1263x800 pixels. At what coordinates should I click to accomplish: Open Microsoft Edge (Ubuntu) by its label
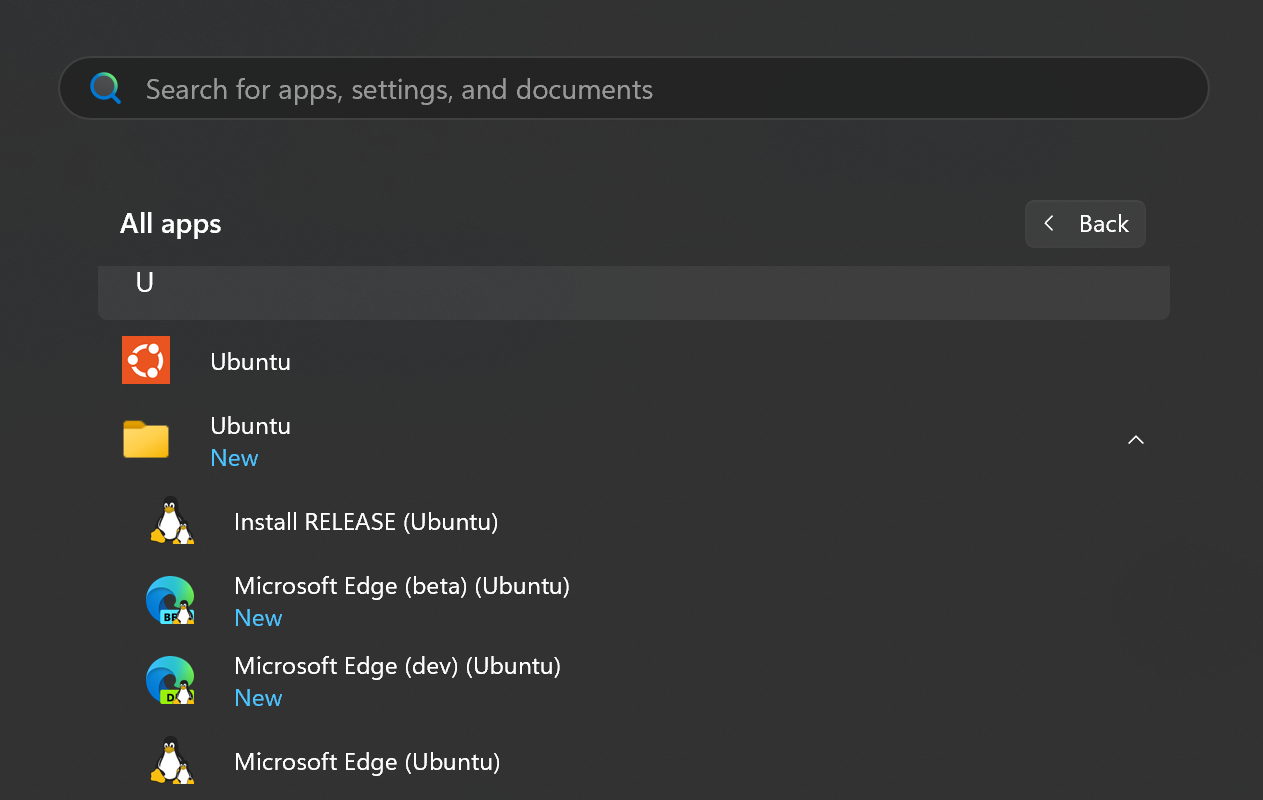pos(367,762)
